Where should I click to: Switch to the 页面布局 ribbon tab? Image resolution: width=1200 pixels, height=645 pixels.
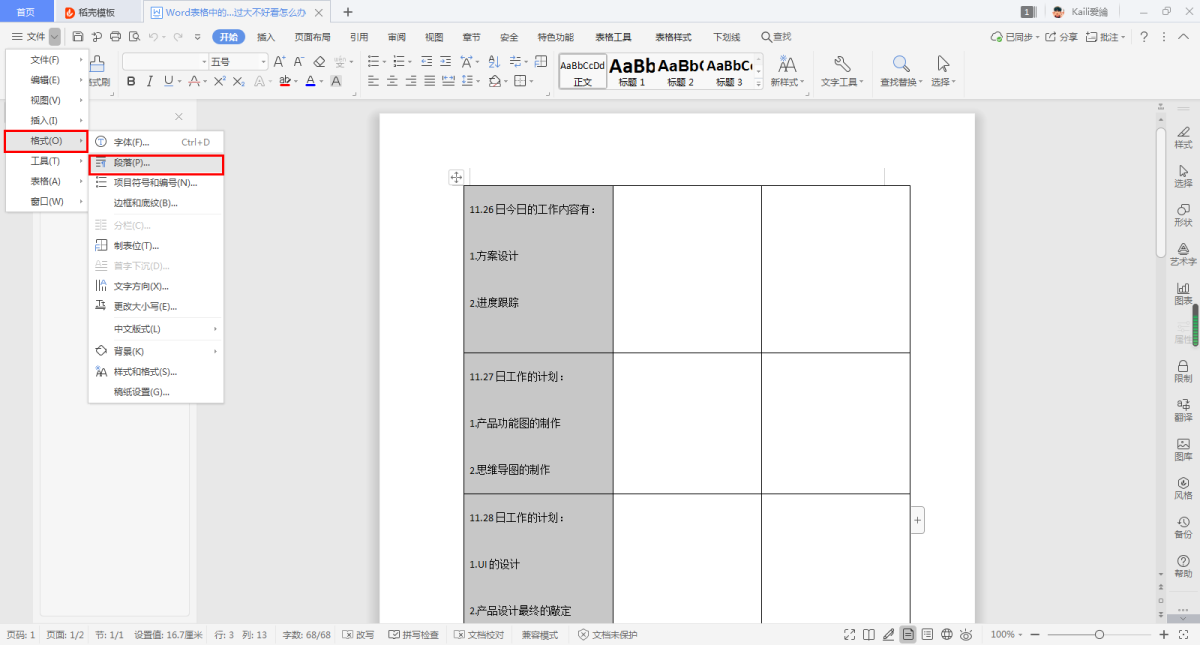point(312,37)
